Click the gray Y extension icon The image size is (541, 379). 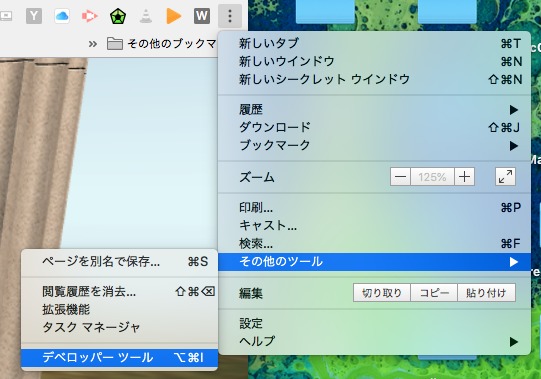[x=34, y=16]
